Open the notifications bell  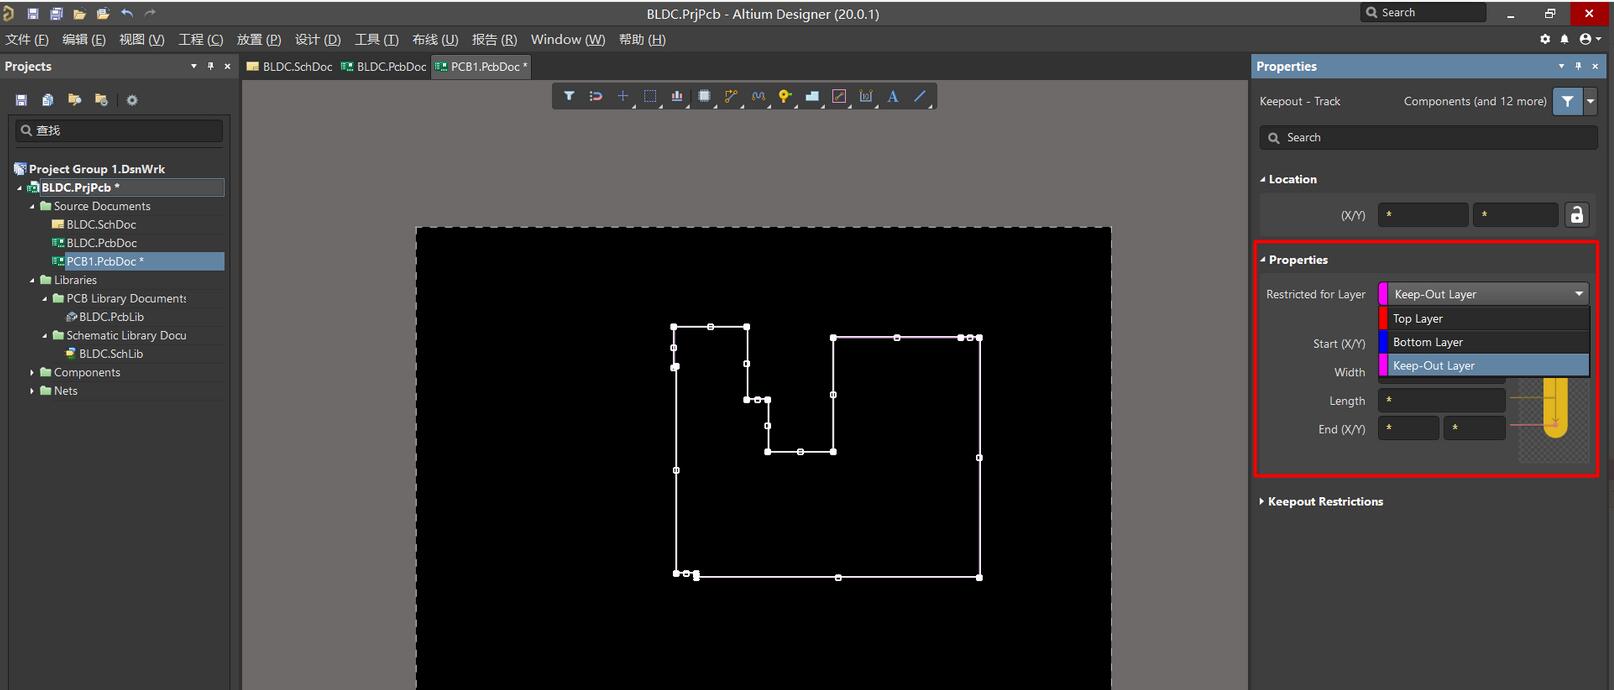pos(1564,39)
